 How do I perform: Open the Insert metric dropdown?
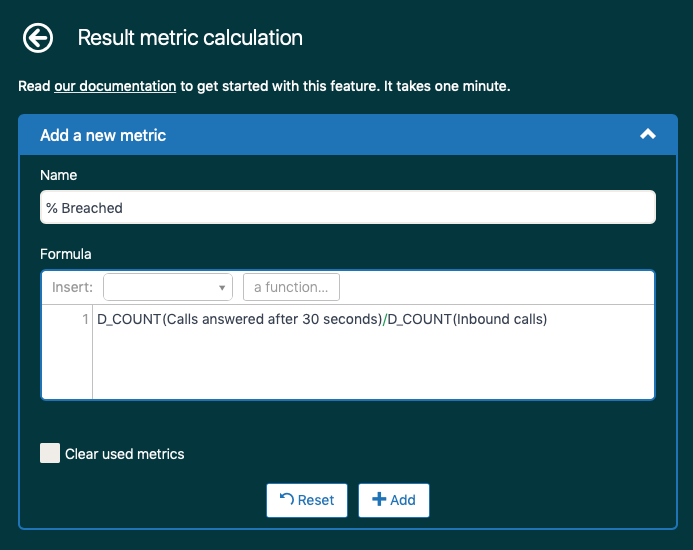coord(168,288)
